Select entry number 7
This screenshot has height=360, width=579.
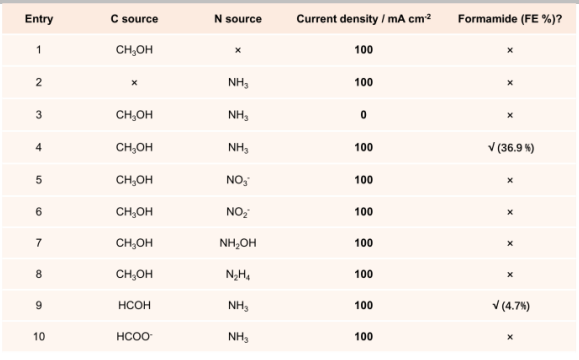(x=39, y=243)
